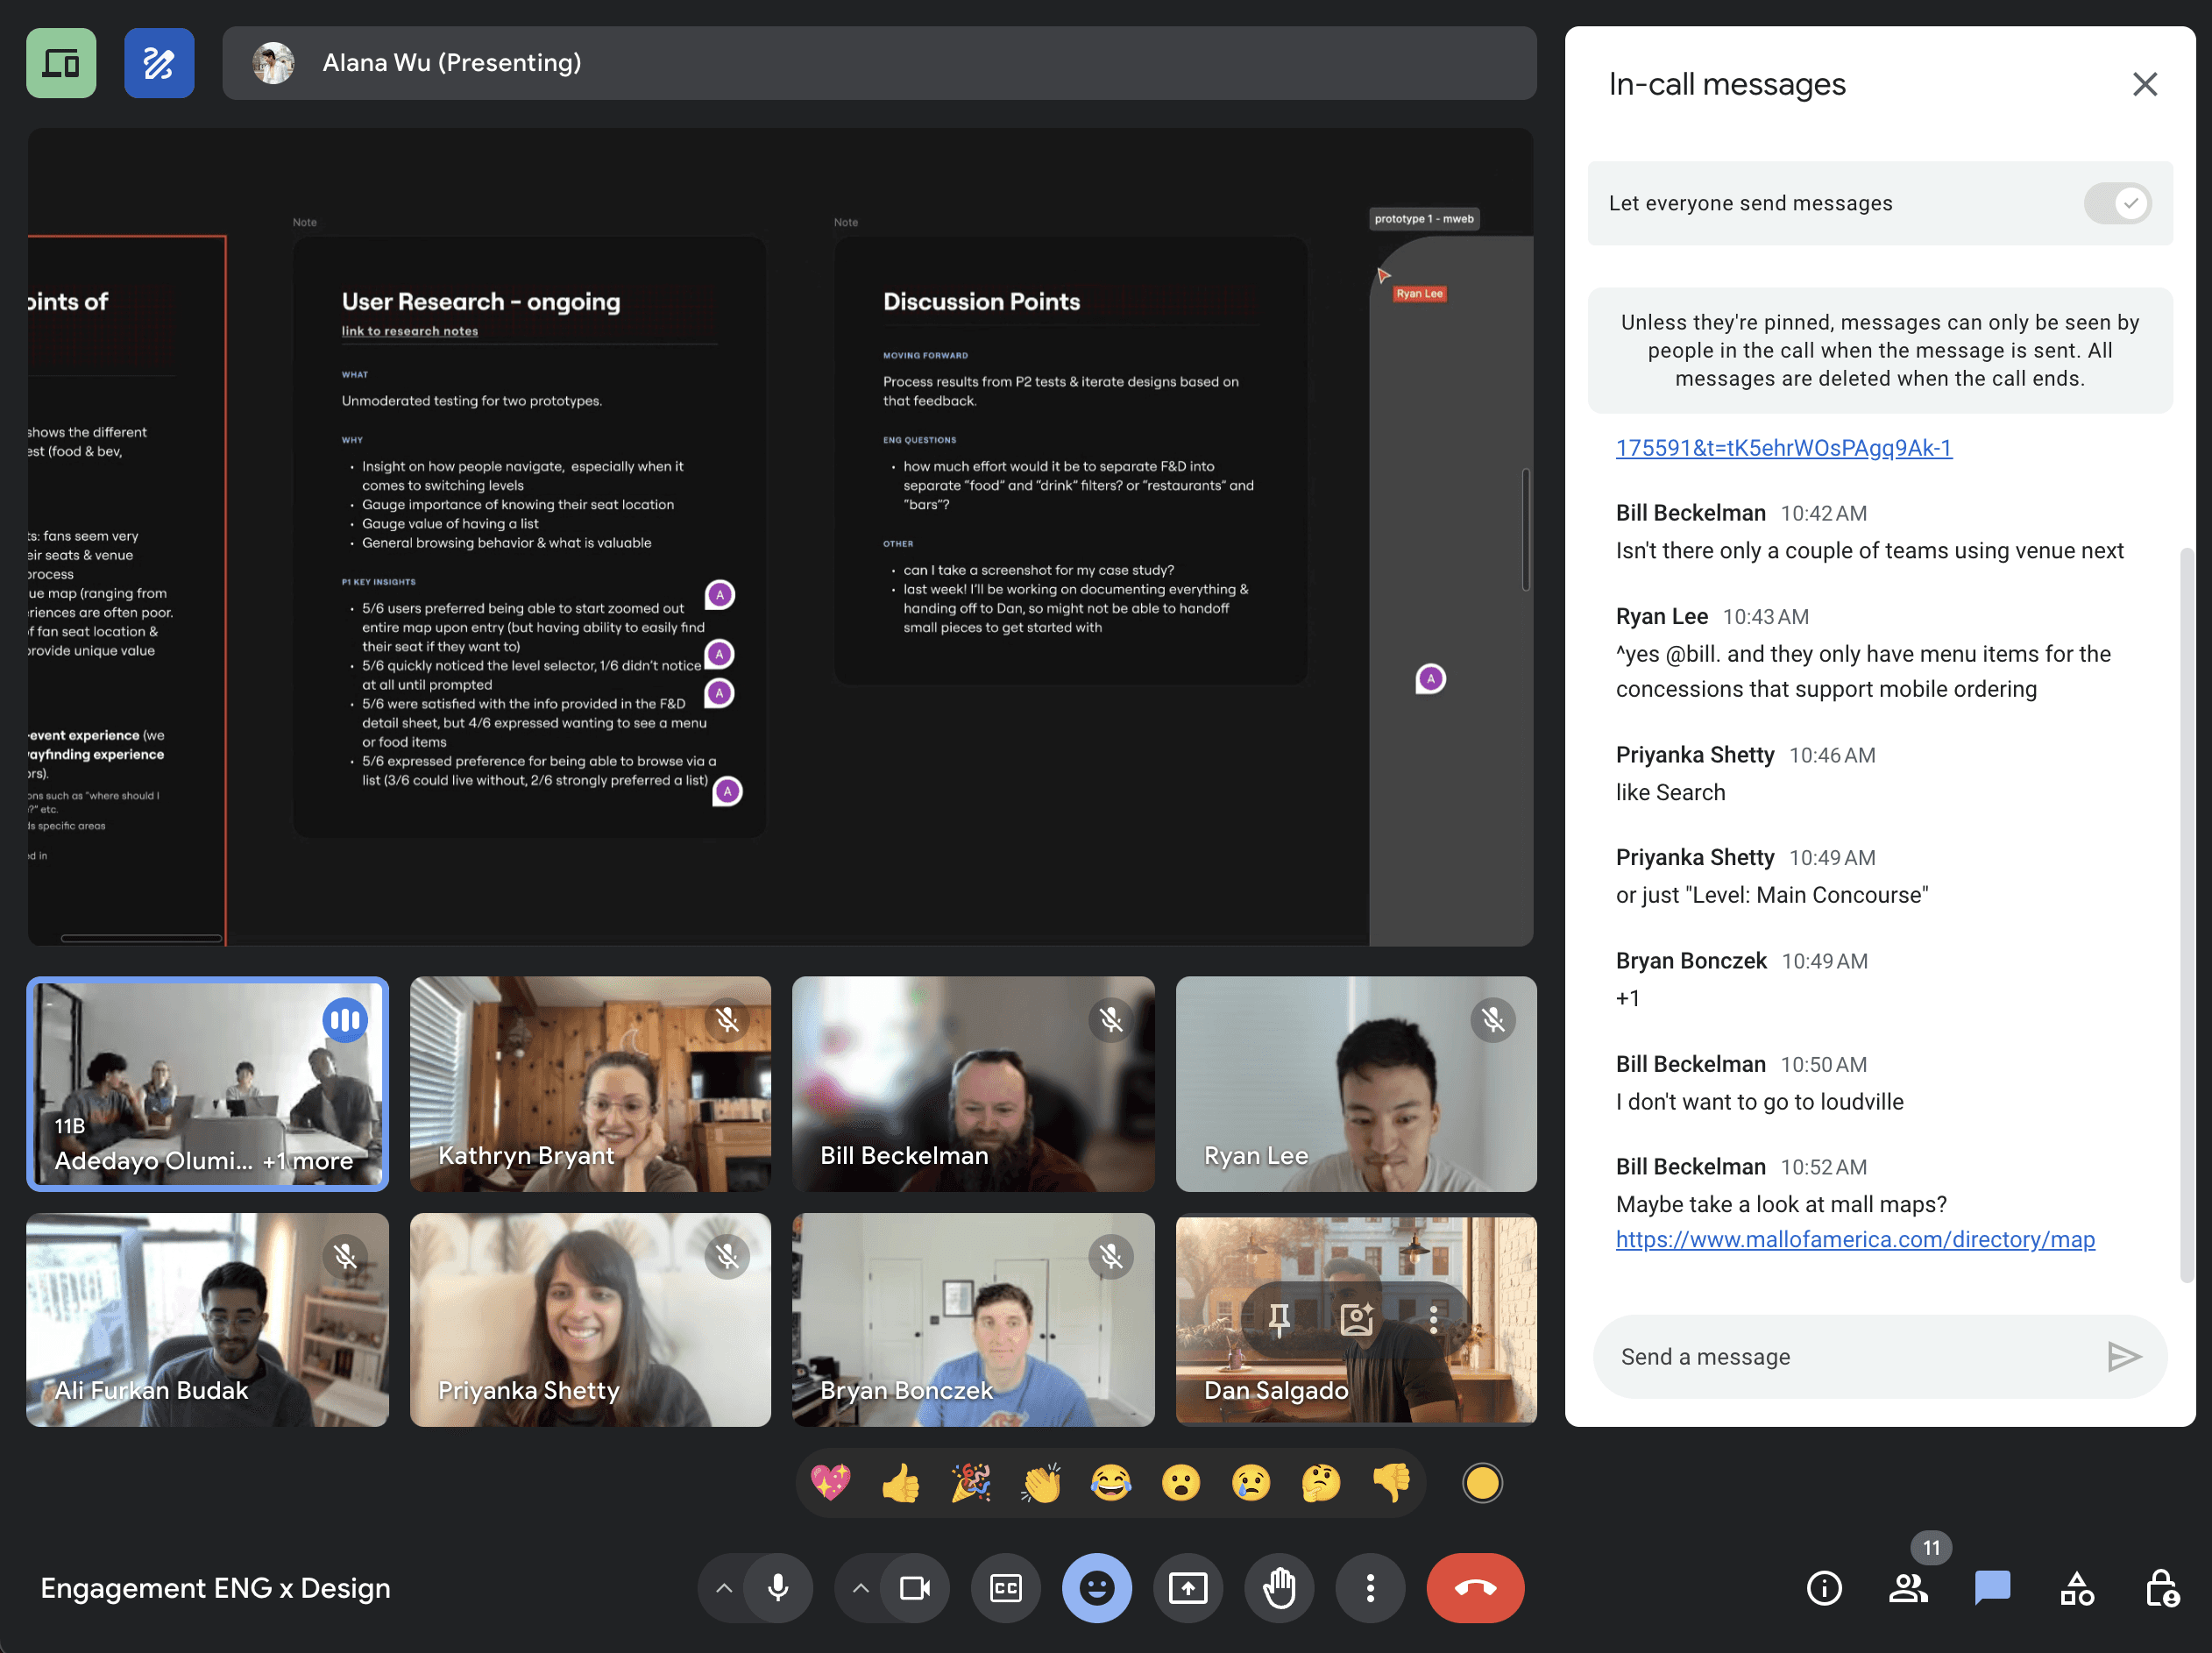This screenshot has height=1653, width=2212.
Task: Open the yellow skin tone selector circle
Action: pyautogui.click(x=1481, y=1482)
